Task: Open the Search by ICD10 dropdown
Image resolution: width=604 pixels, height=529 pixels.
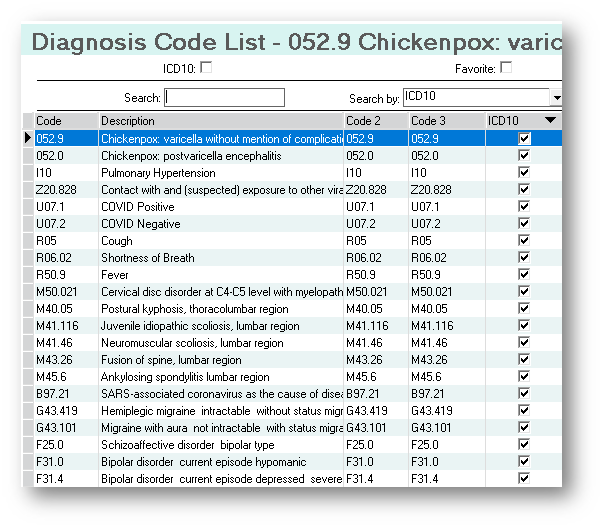Action: (x=556, y=98)
